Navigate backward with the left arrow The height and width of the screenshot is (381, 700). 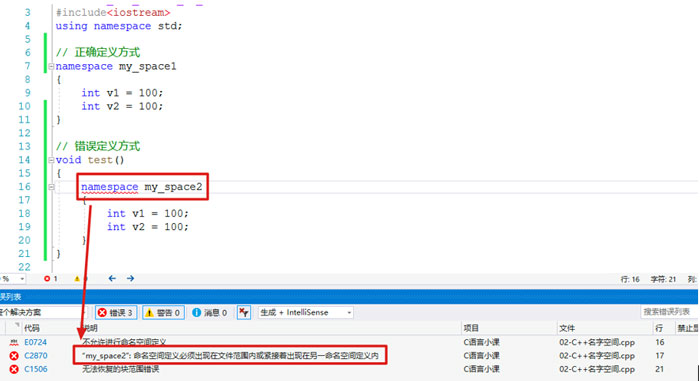(112, 278)
